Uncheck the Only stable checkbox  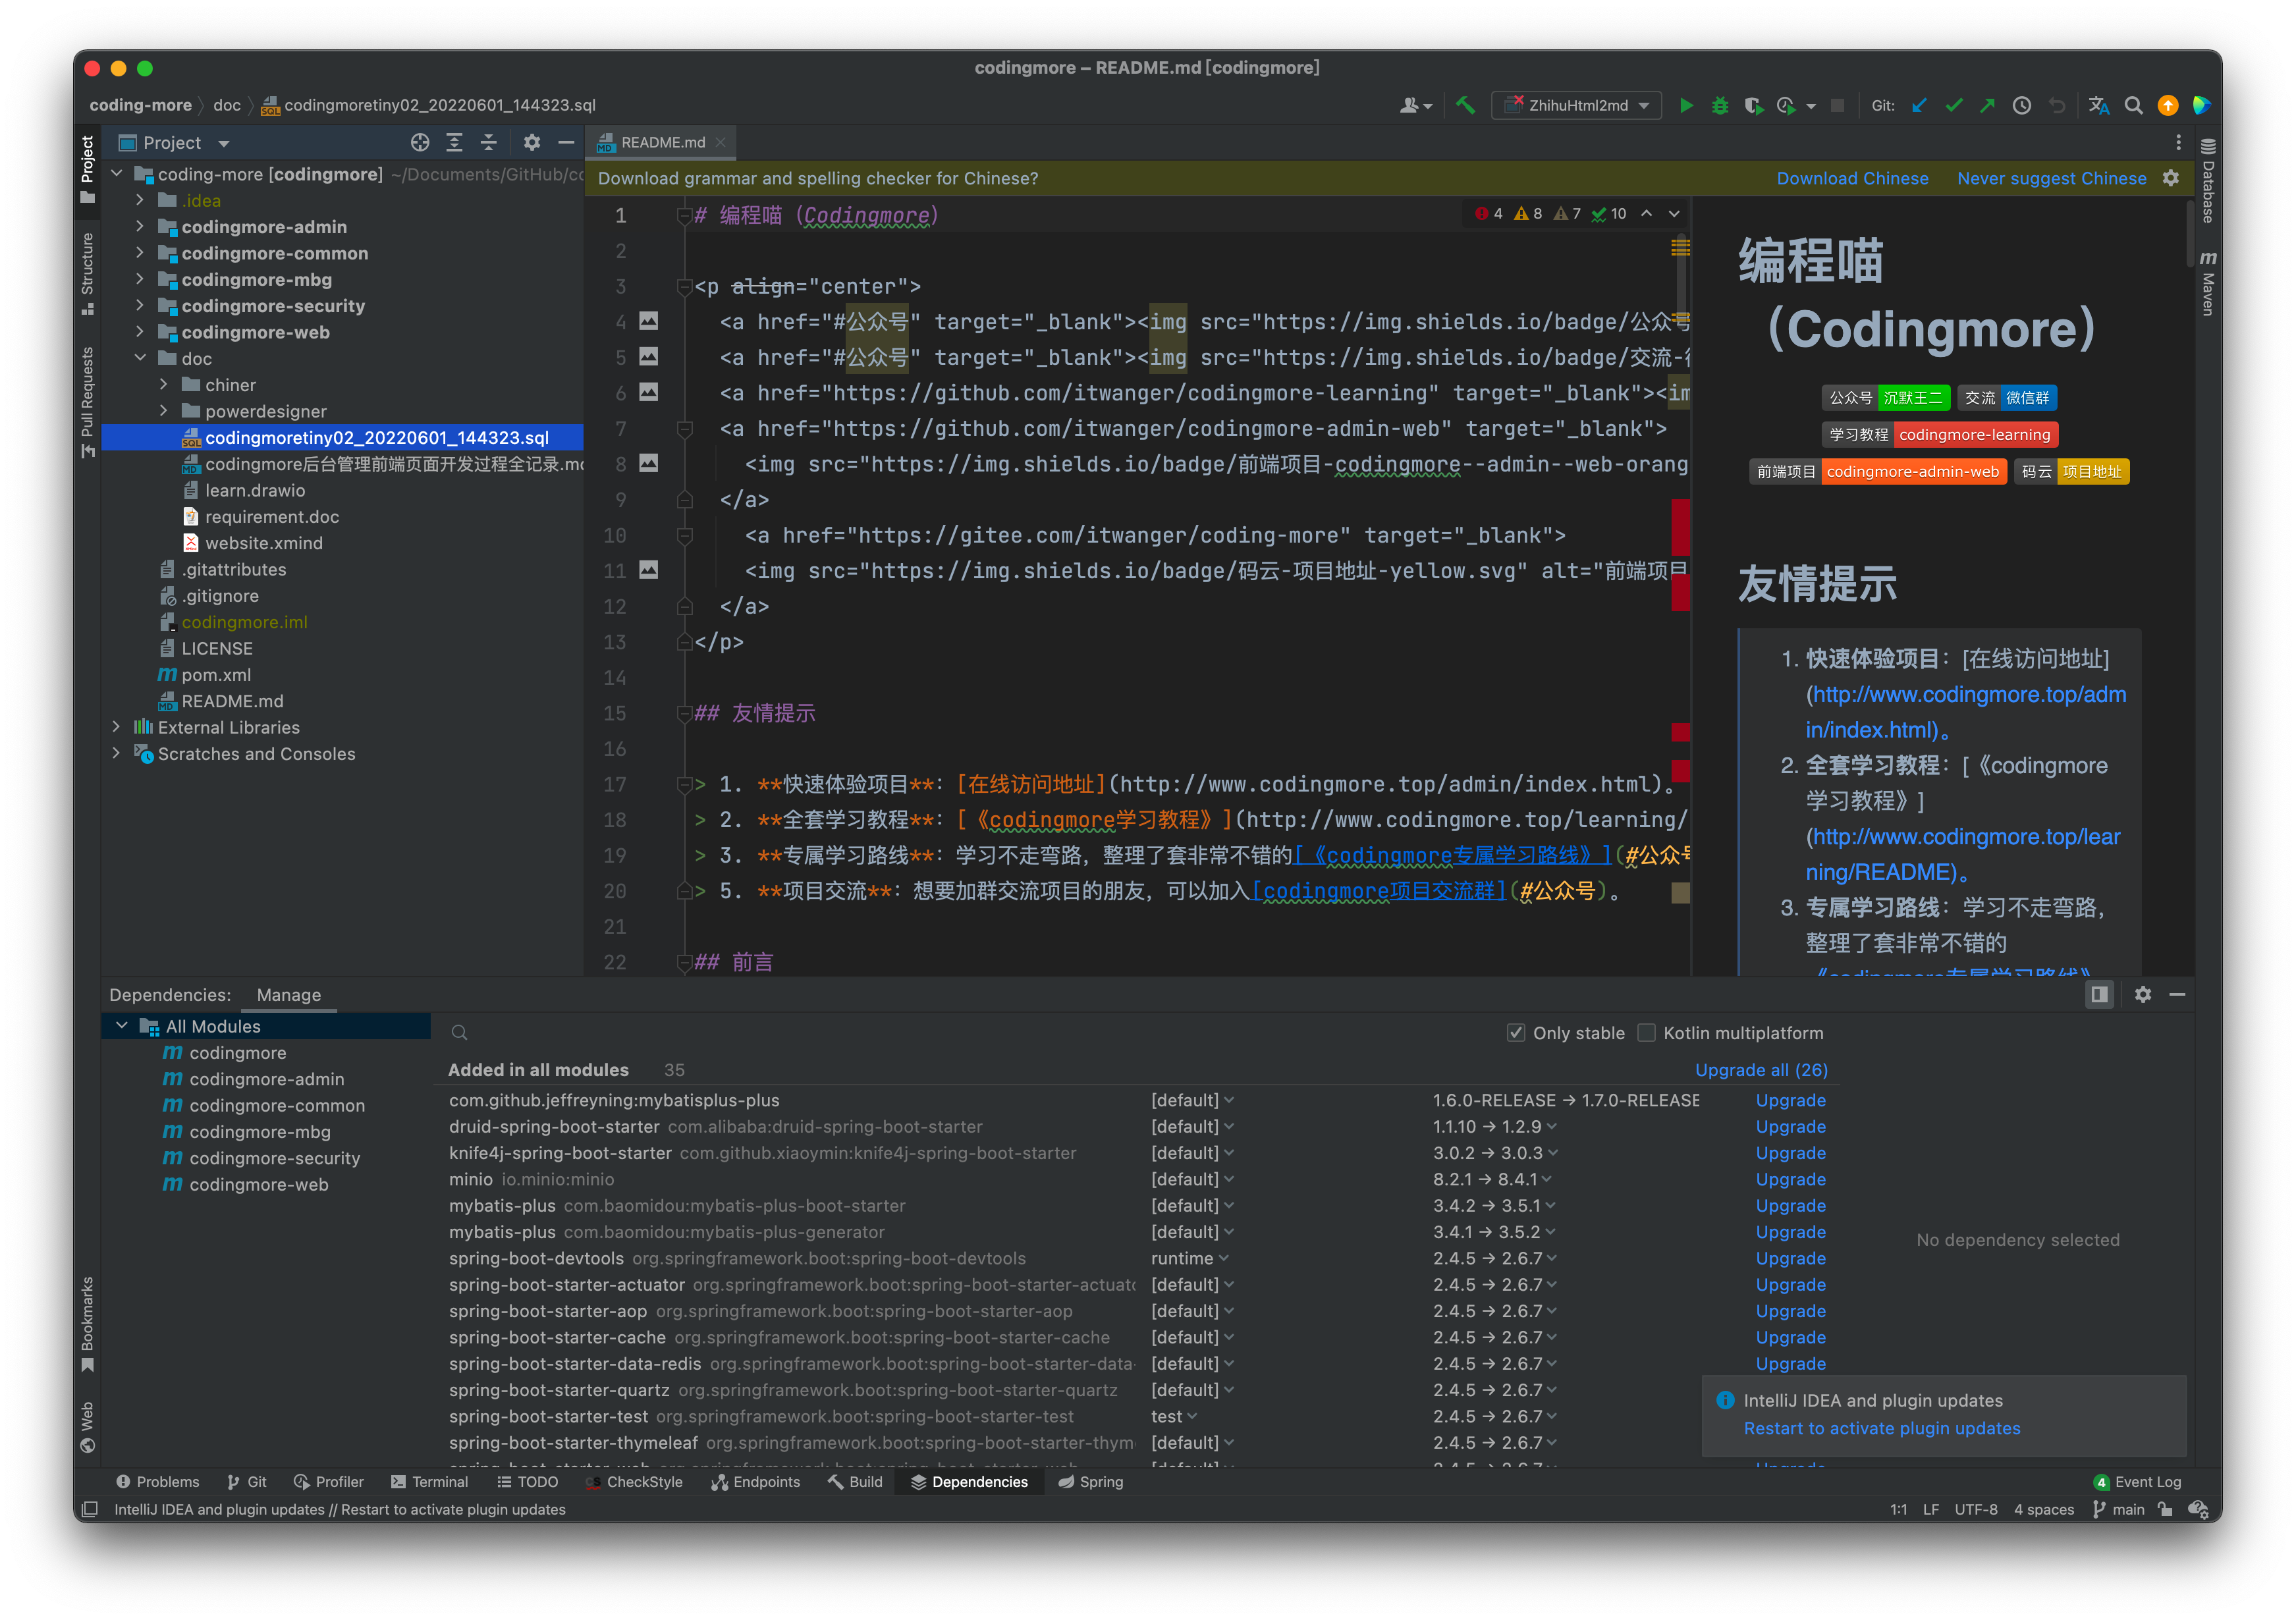[1516, 1033]
